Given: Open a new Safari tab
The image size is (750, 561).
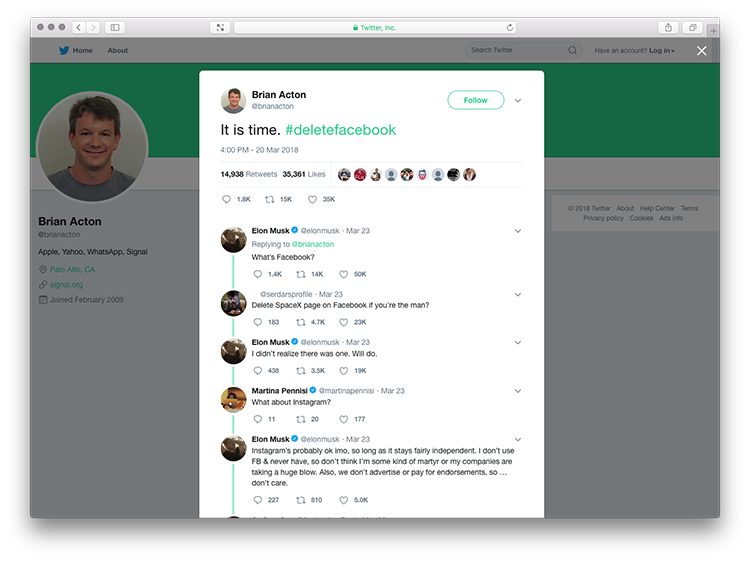Looking at the screenshot, I should [x=713, y=31].
